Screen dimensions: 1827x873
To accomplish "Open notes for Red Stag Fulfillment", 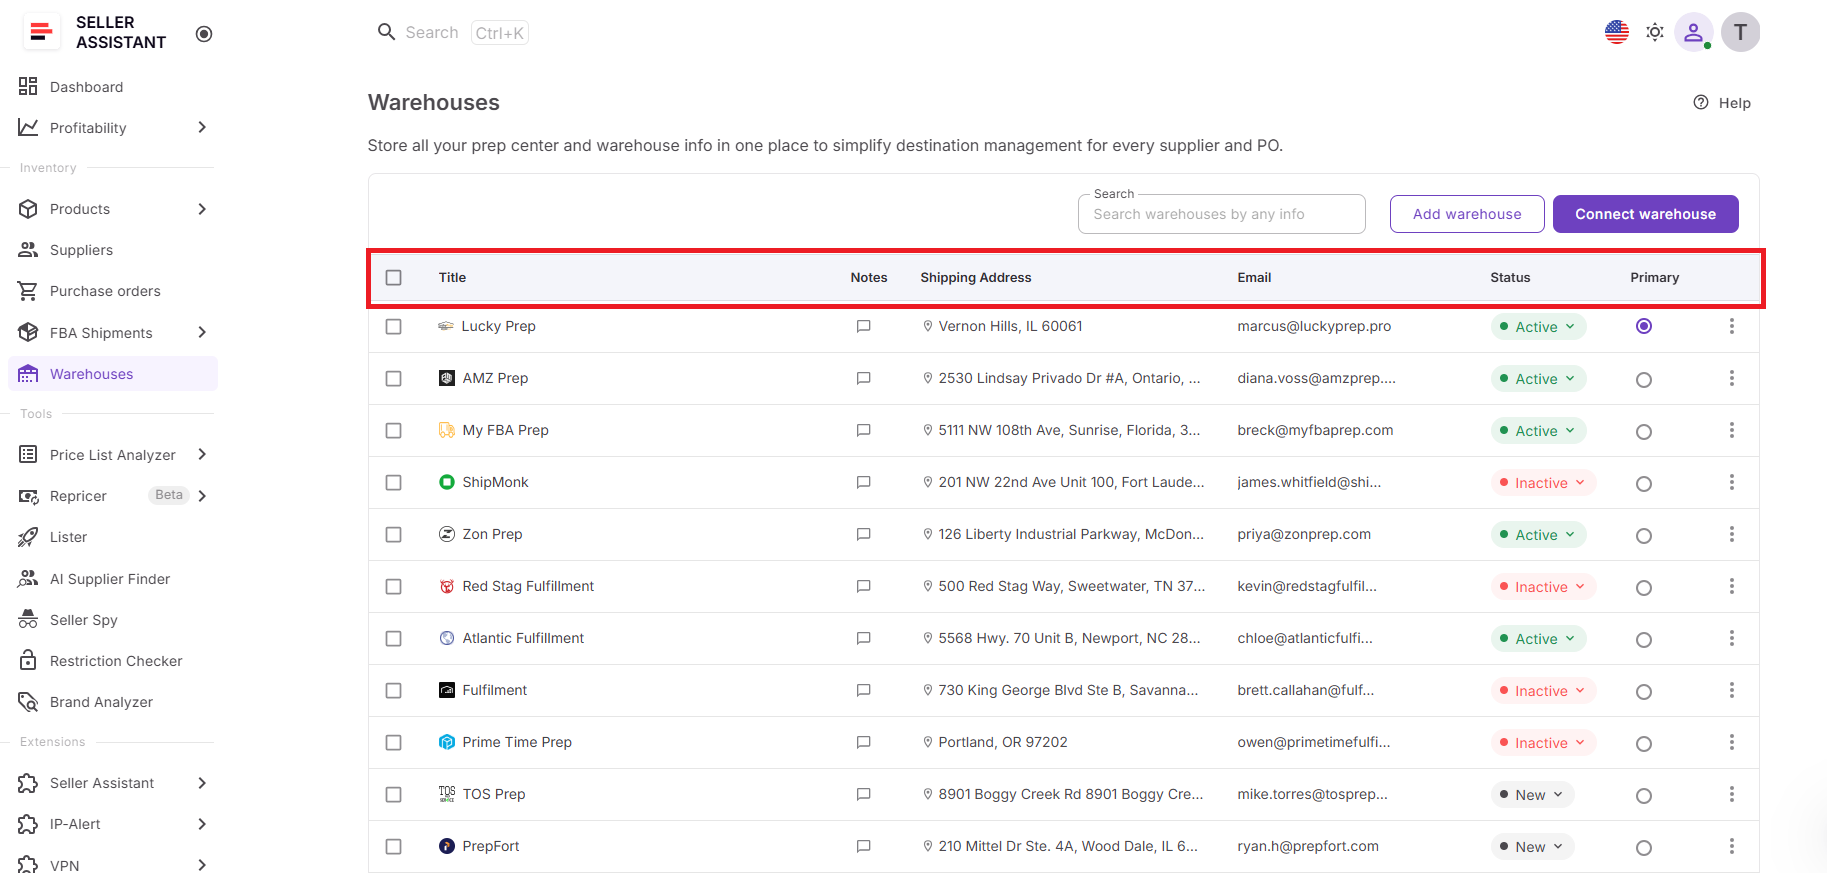I will [864, 586].
